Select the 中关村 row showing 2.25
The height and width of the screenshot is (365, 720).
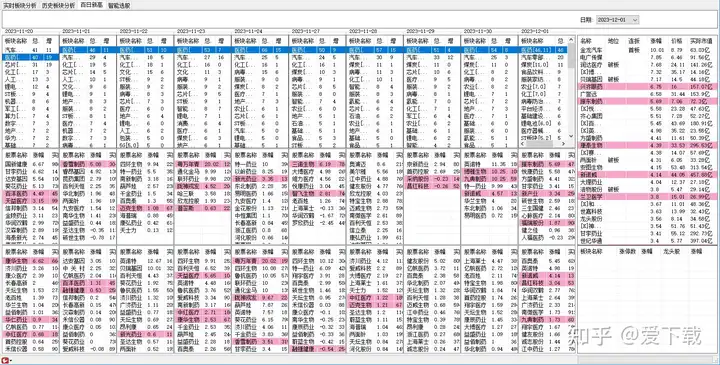(88, 268)
